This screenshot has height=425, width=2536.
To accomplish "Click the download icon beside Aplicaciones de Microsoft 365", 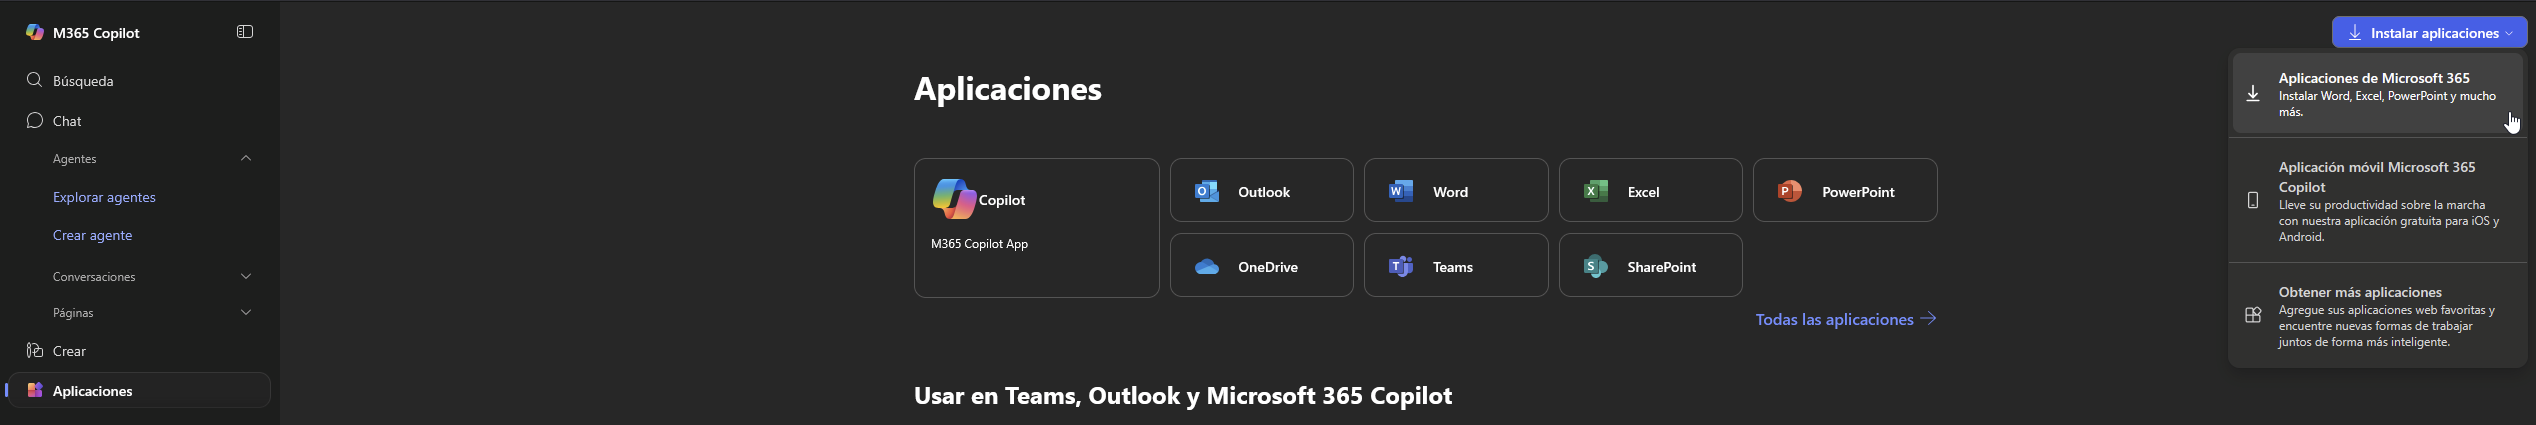I will click(x=2253, y=94).
